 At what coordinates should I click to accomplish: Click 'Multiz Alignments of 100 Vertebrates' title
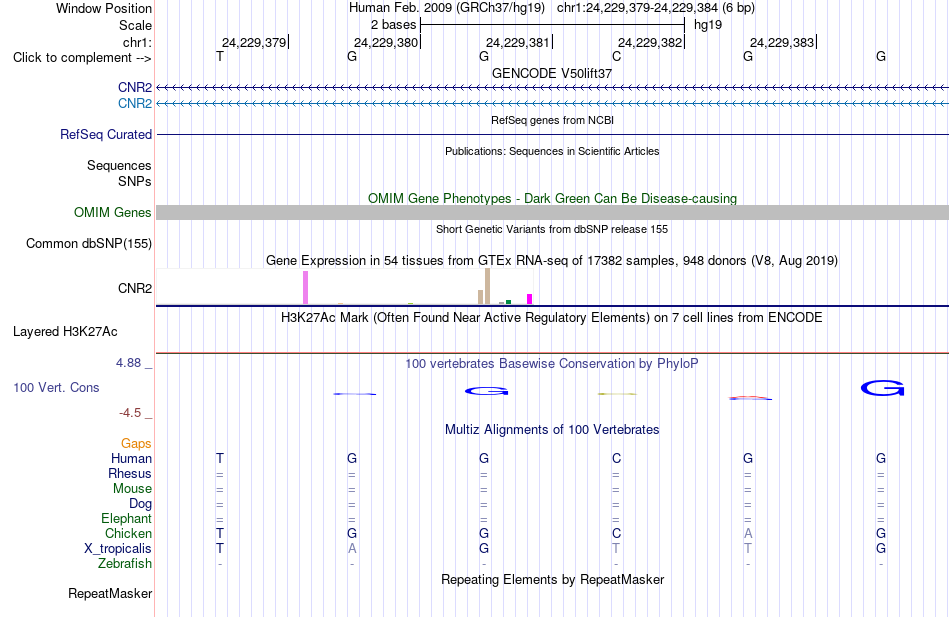(x=552, y=430)
